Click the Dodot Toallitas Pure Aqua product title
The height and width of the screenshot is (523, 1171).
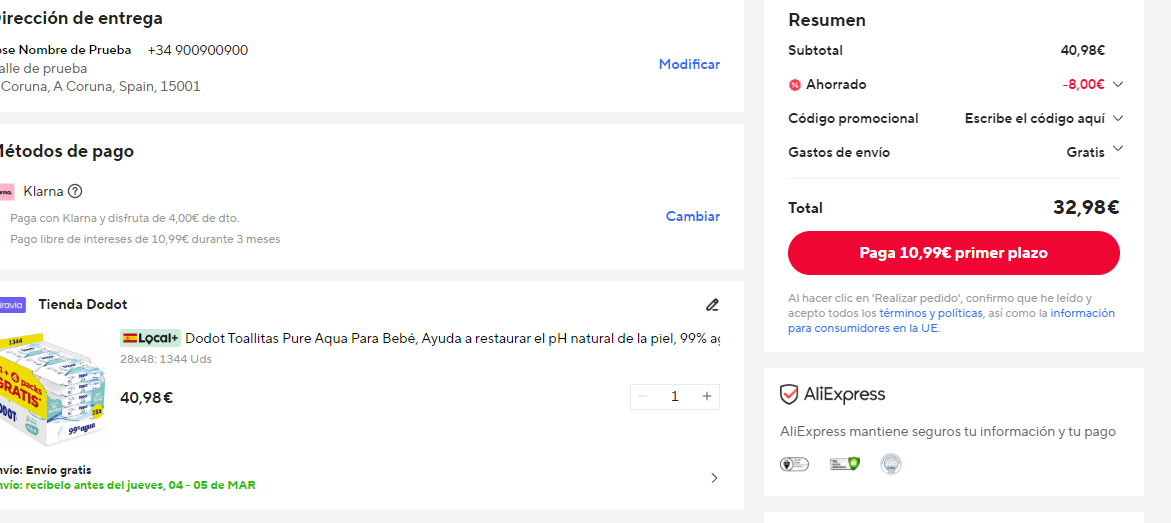pos(453,338)
